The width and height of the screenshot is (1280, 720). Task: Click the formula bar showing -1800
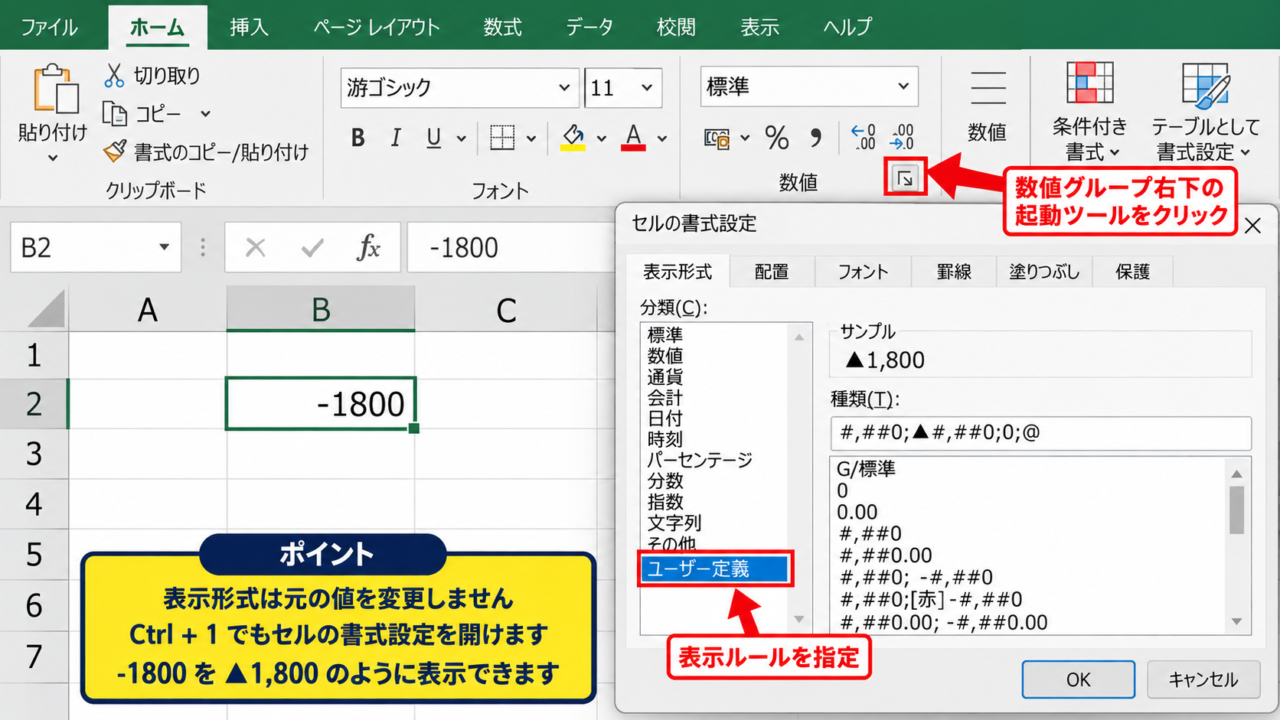510,248
